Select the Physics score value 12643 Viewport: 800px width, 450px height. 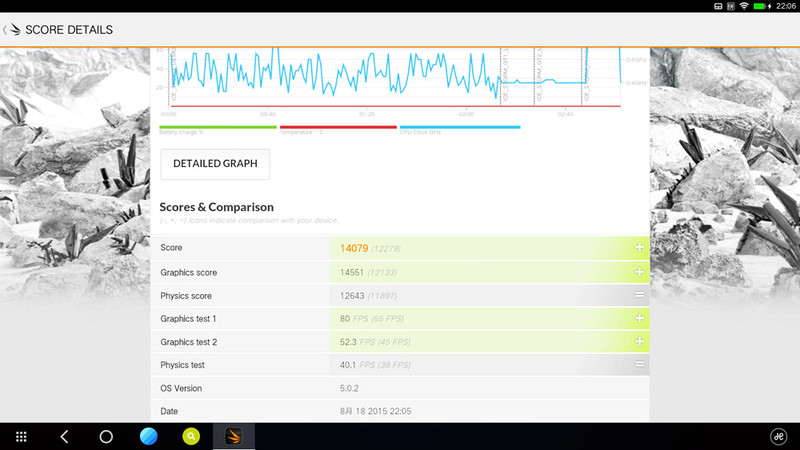pyautogui.click(x=352, y=295)
